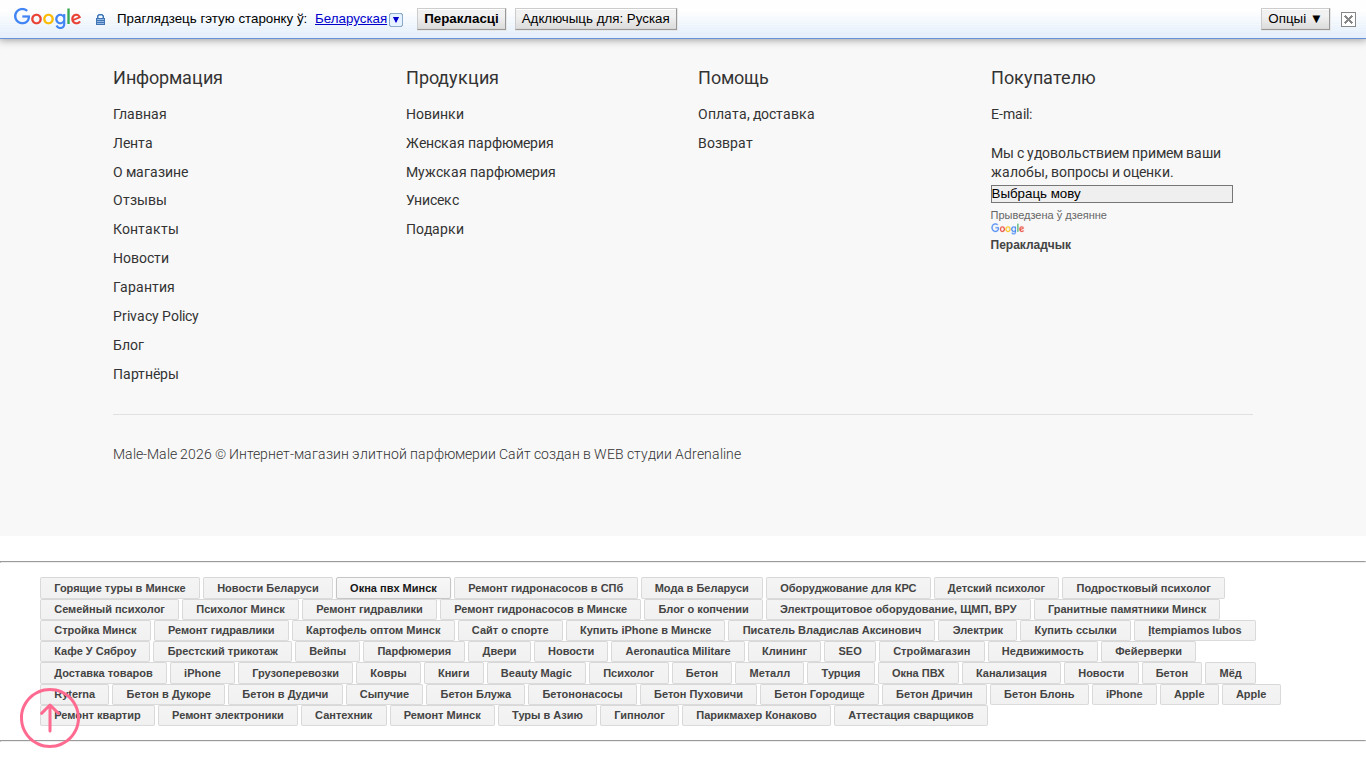Click Писатель Владислав Аксинович tag
The width and height of the screenshot is (1366, 768).
[x=832, y=630]
